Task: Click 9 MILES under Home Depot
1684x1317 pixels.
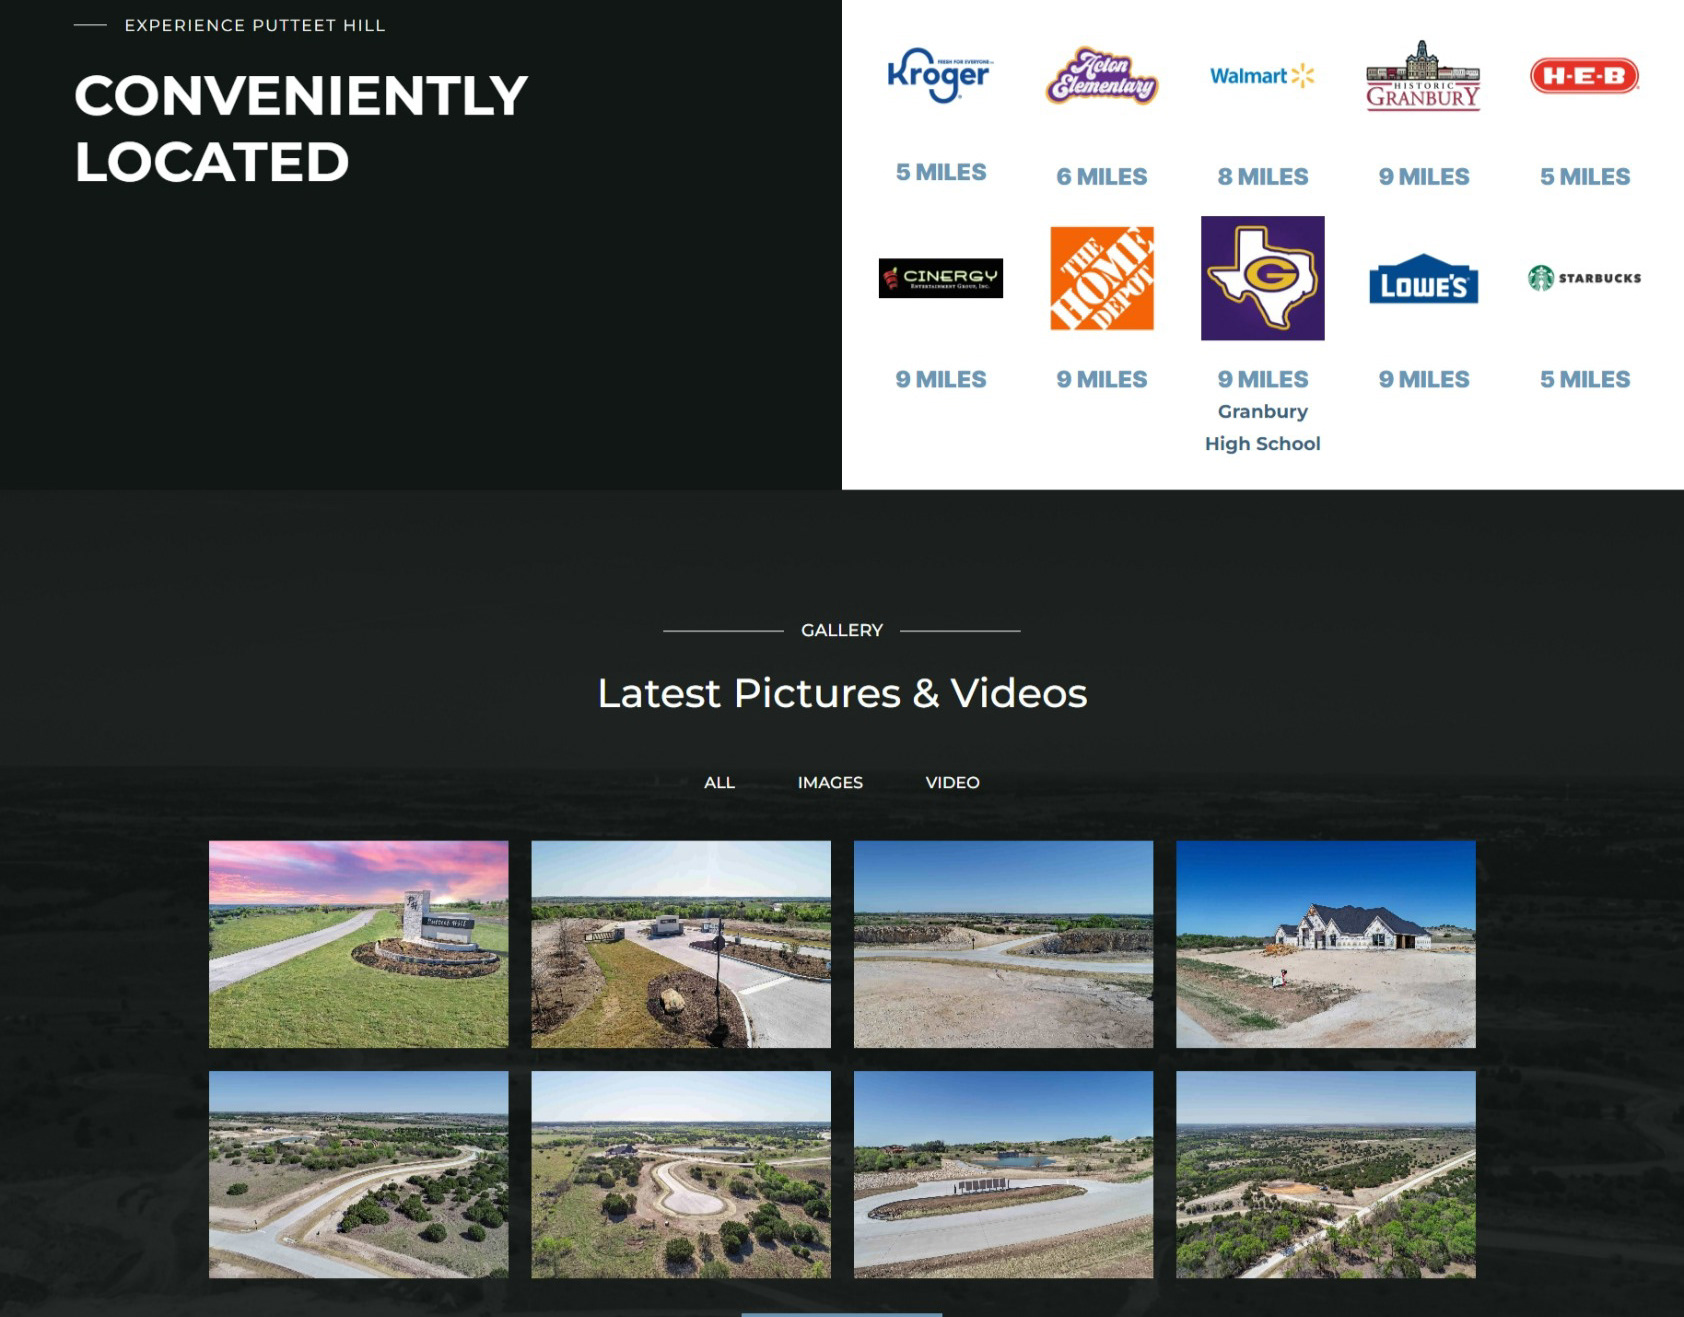Action: pos(1102,380)
